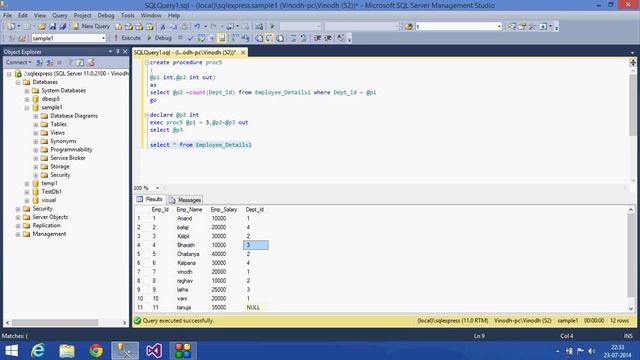640x360 pixels.
Task: Click the Disconnect icon in Object Explorer toolbar
Action: tap(49, 62)
